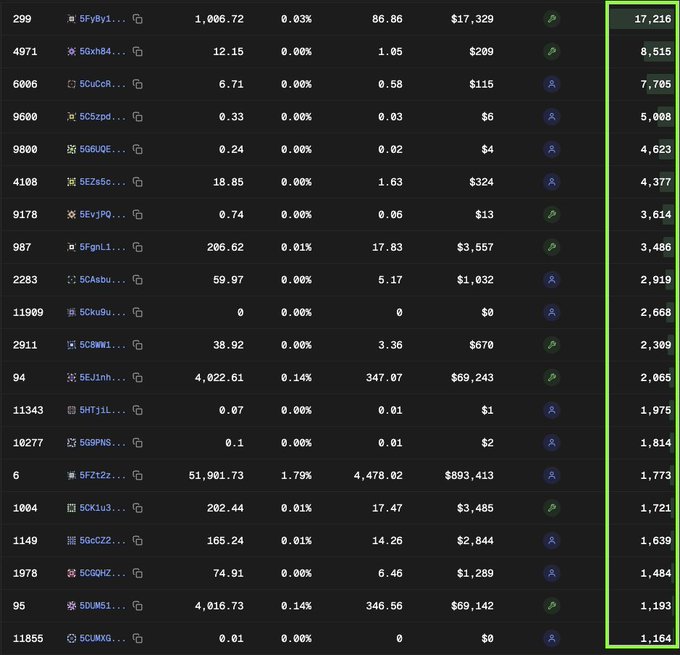The height and width of the screenshot is (655, 680).
Task: Click the blue user icon in row 11855
Action: click(552, 639)
